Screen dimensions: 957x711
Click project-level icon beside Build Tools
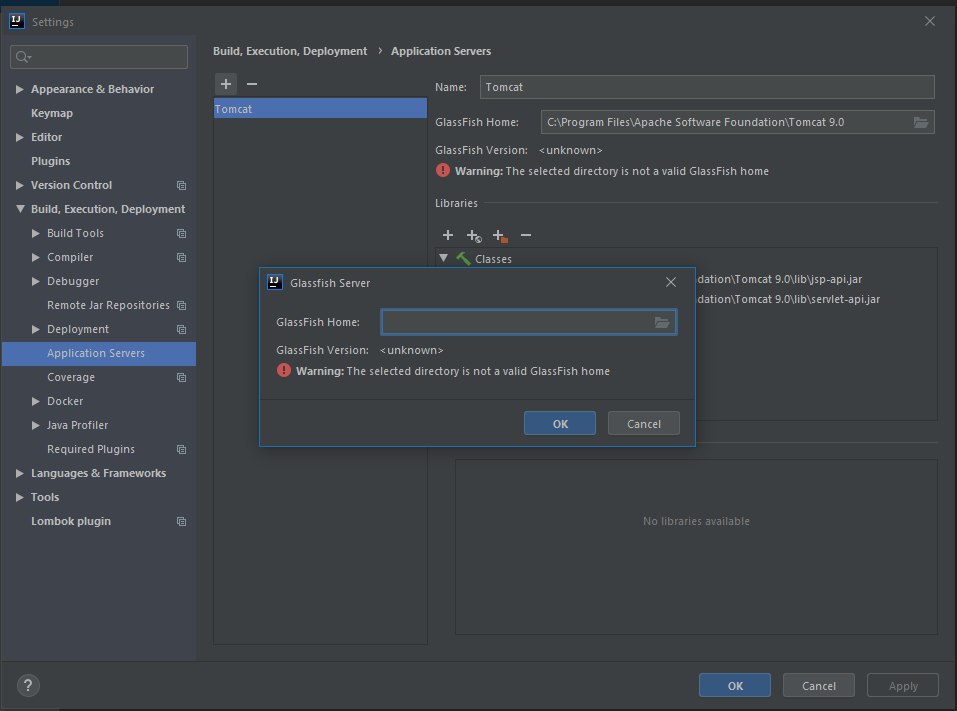181,233
